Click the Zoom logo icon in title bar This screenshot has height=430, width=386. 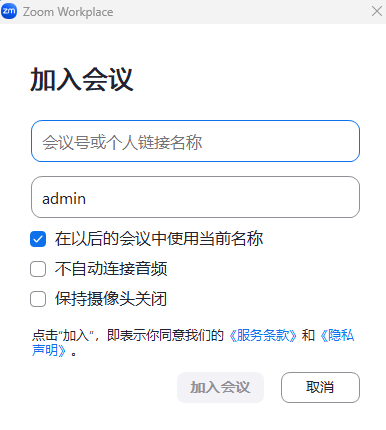click(x=9, y=11)
